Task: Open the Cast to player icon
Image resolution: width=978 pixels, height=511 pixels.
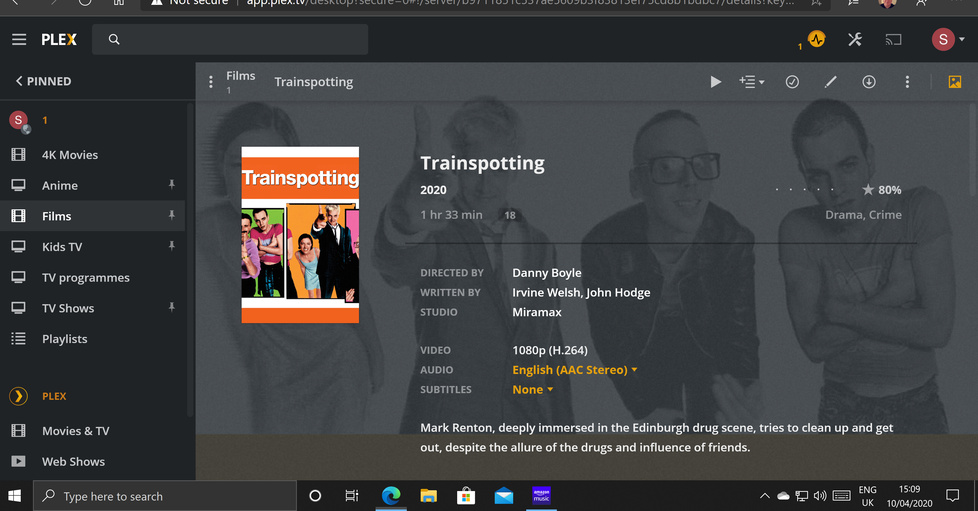Action: pos(893,39)
